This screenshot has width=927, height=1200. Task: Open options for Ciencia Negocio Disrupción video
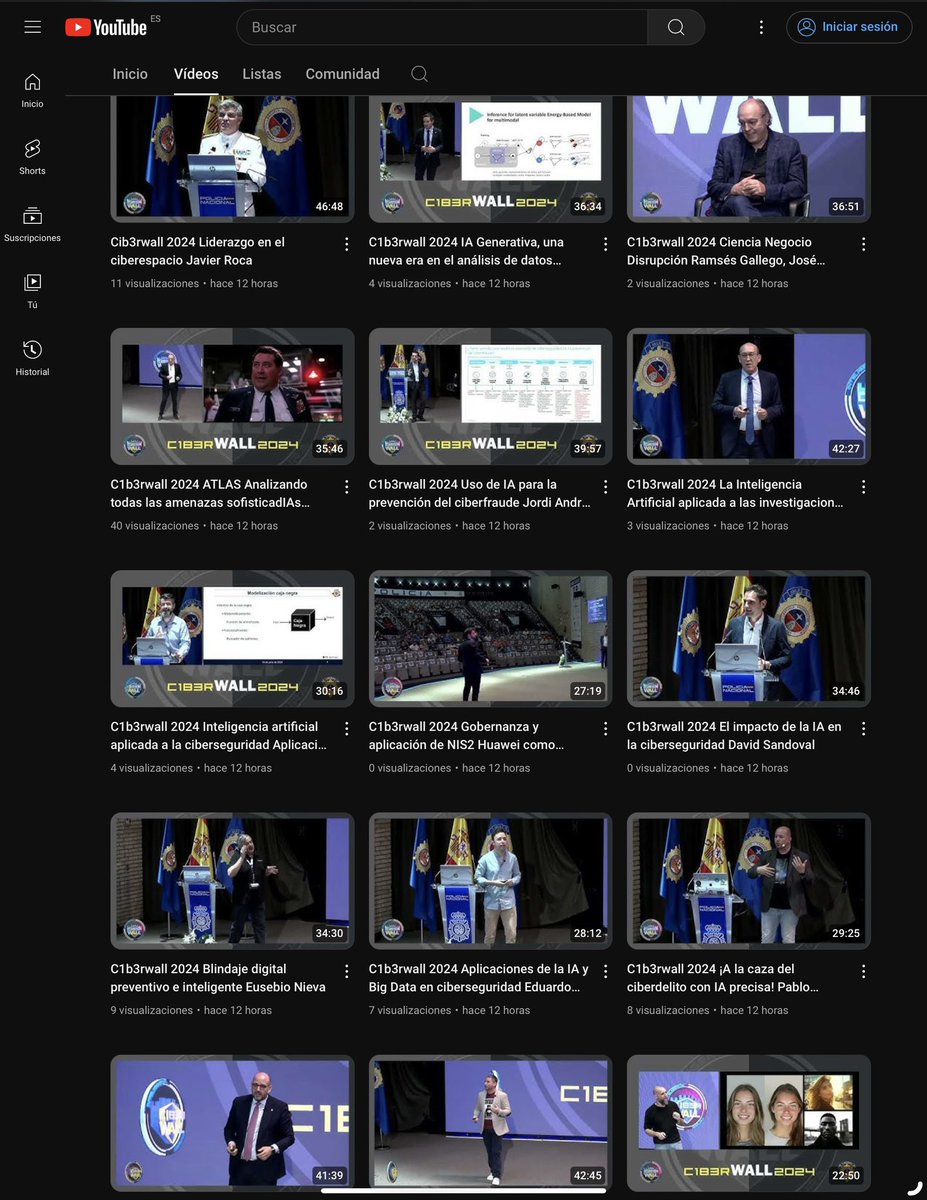click(864, 244)
